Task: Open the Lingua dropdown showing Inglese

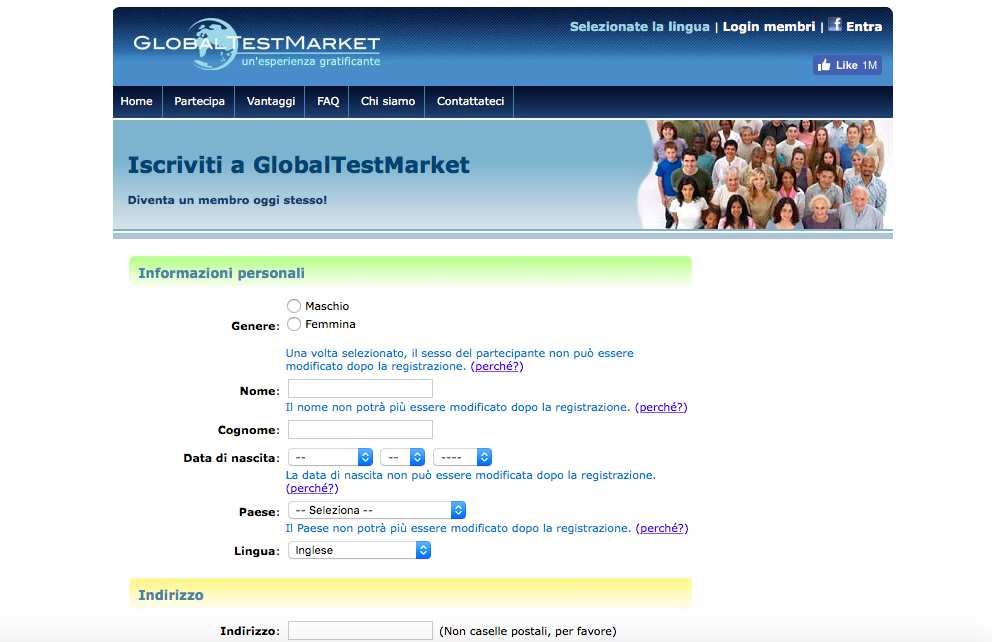Action: (x=359, y=550)
